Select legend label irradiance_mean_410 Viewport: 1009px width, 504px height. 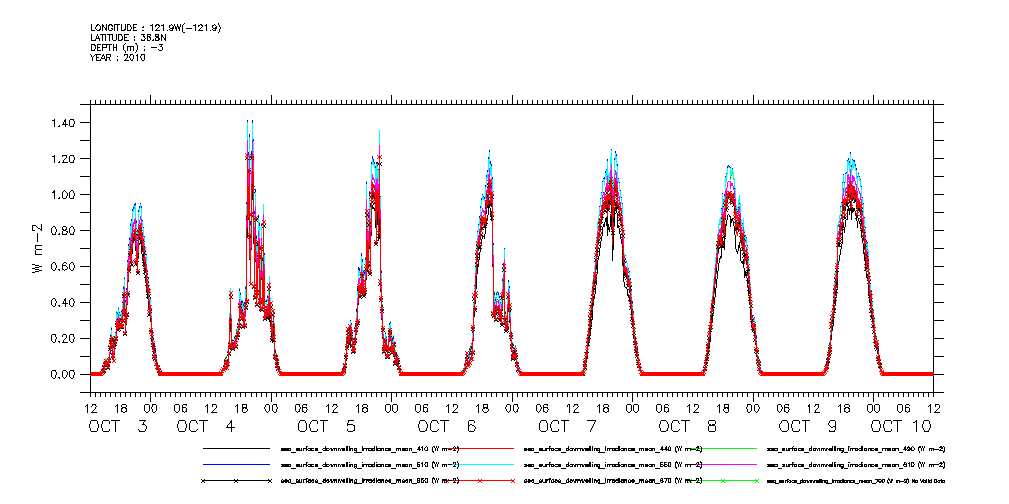tap(370, 448)
